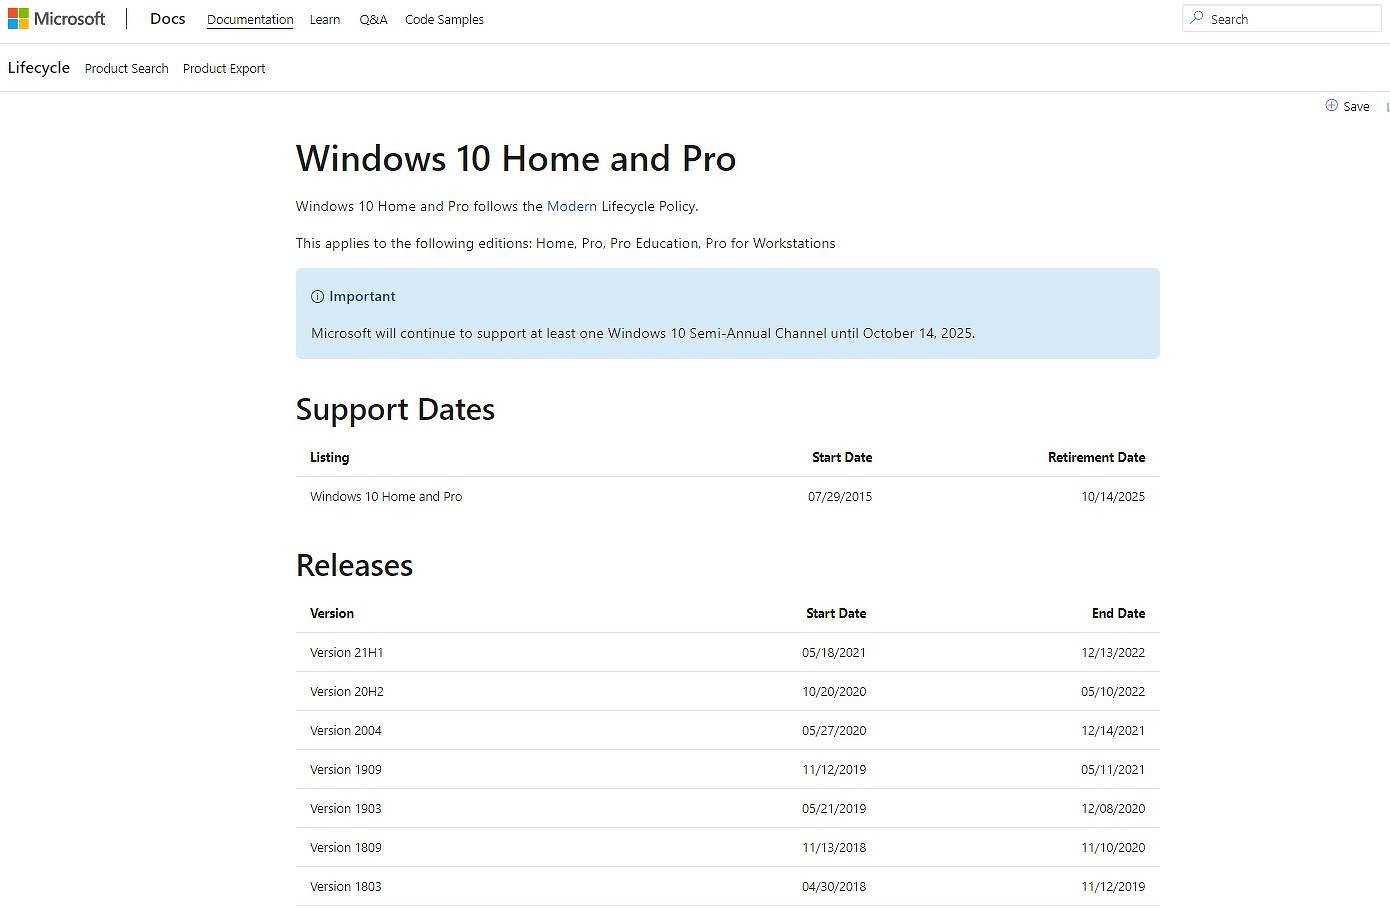1390x906 pixels.
Task: Click the 12/14/2021 end date
Action: coord(1113,730)
